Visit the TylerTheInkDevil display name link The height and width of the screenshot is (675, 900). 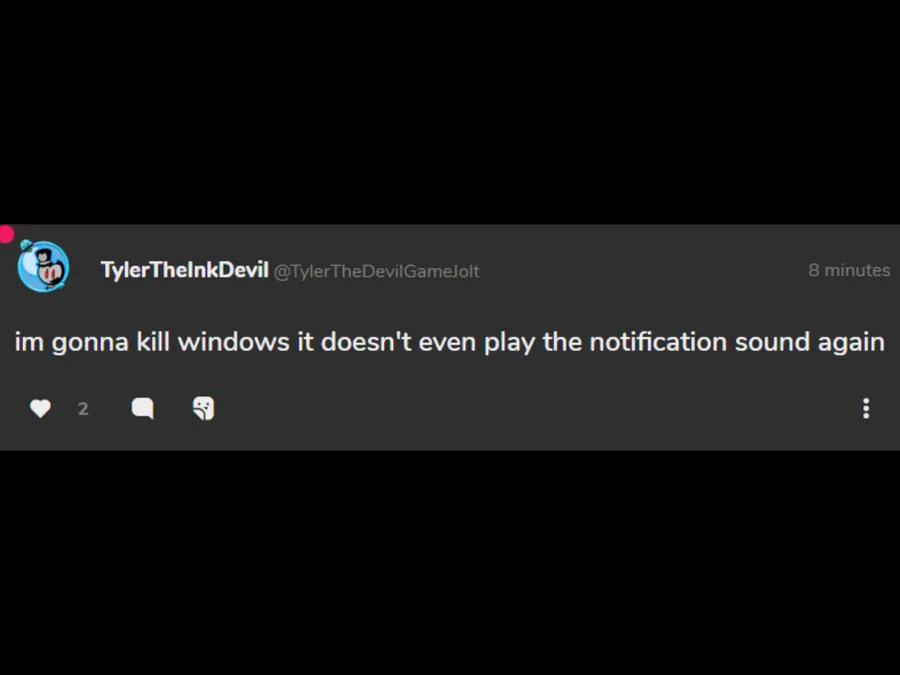tap(184, 270)
